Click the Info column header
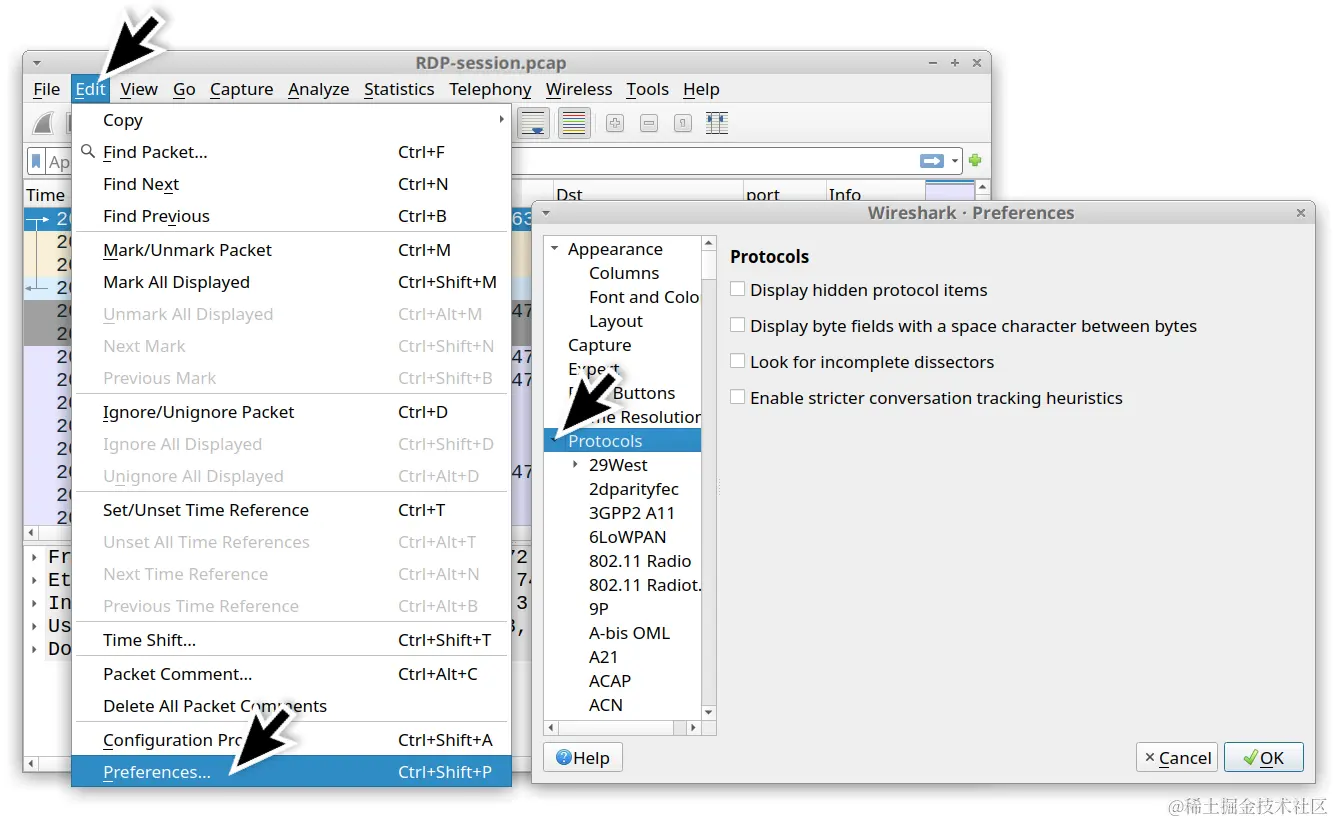1334x823 pixels. [875, 195]
